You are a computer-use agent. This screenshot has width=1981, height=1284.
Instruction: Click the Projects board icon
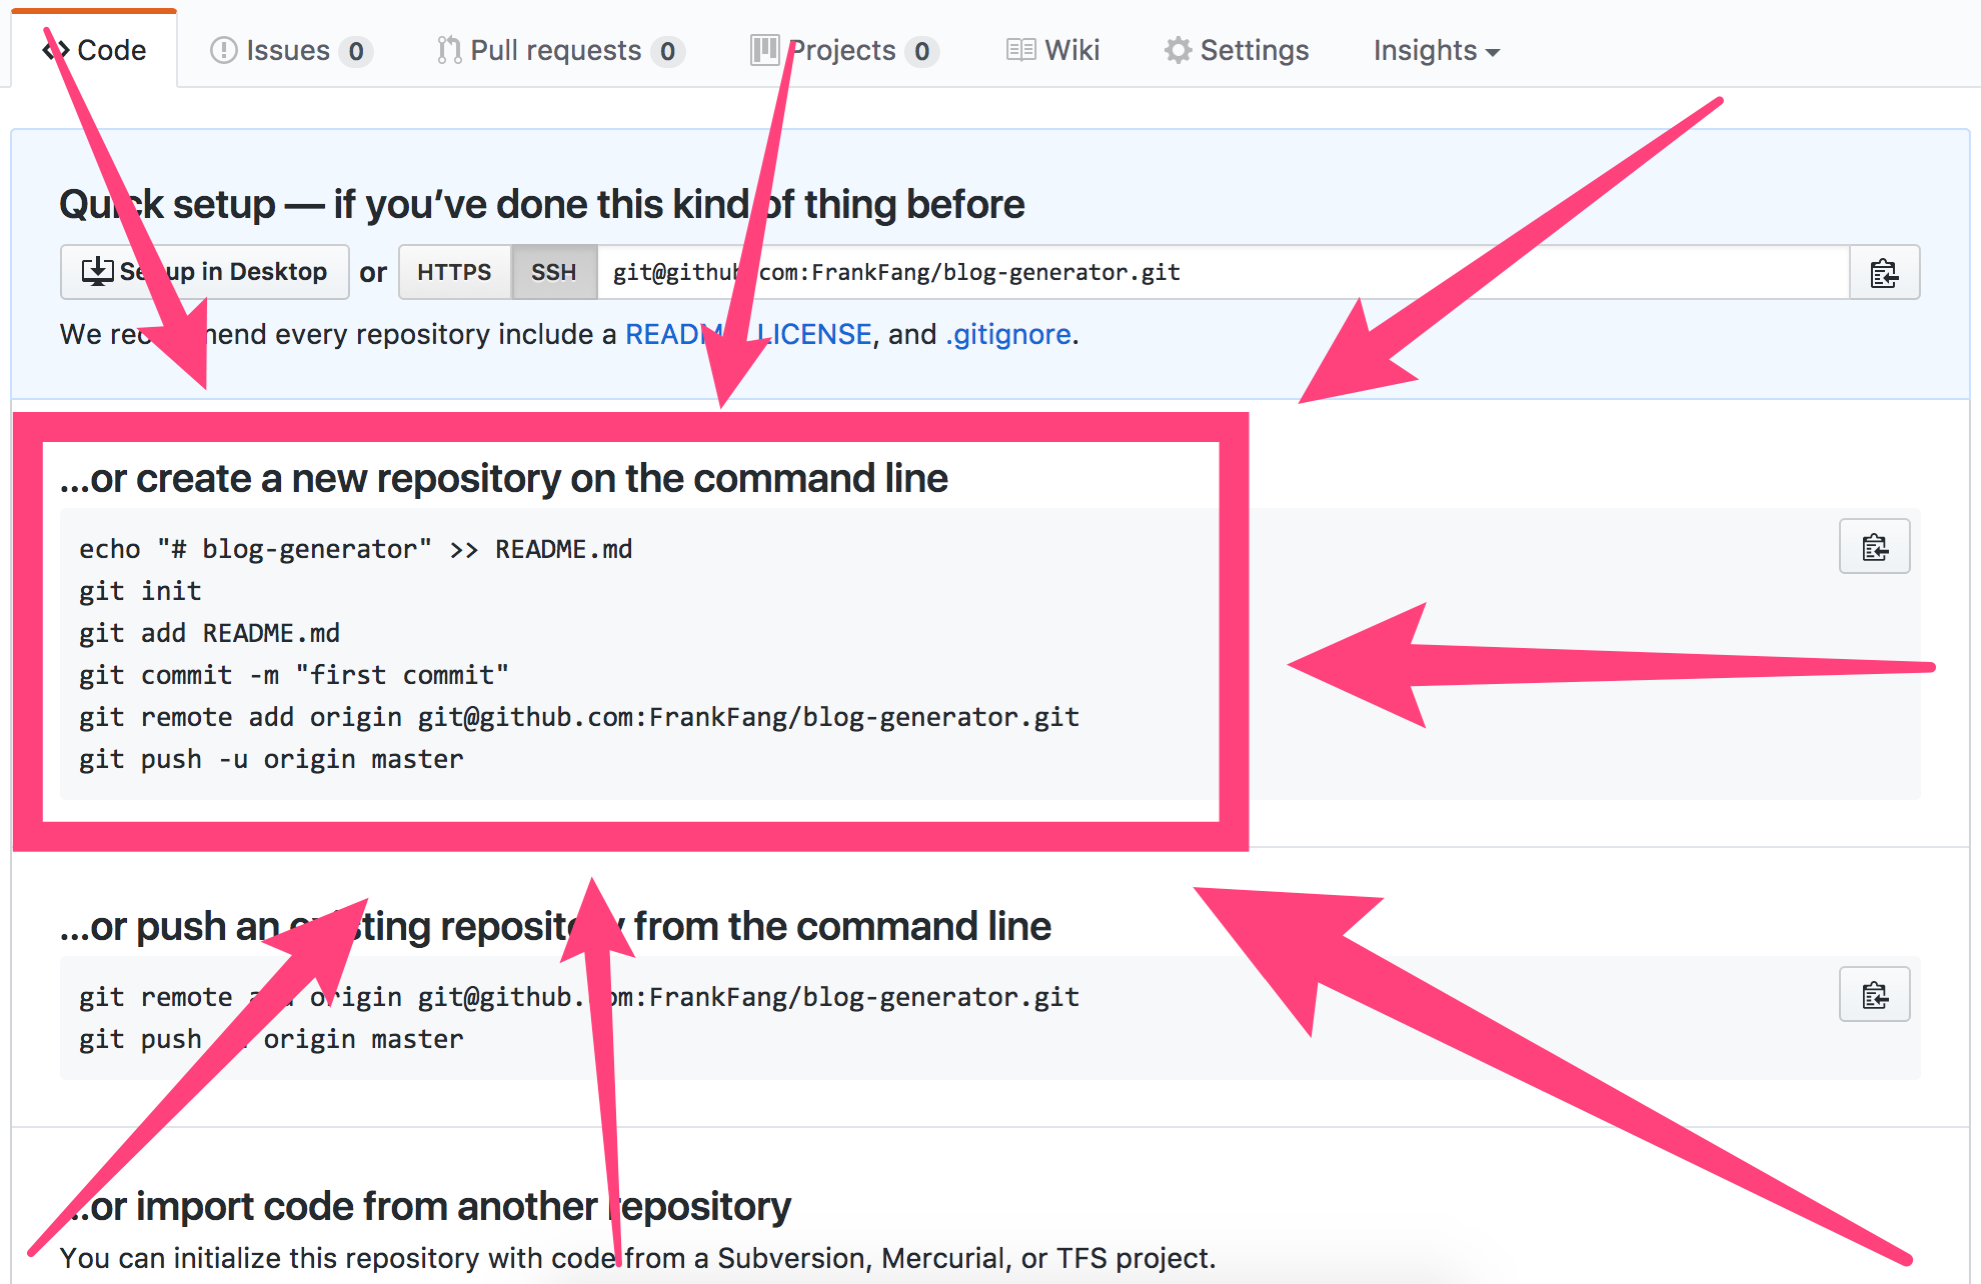click(765, 50)
